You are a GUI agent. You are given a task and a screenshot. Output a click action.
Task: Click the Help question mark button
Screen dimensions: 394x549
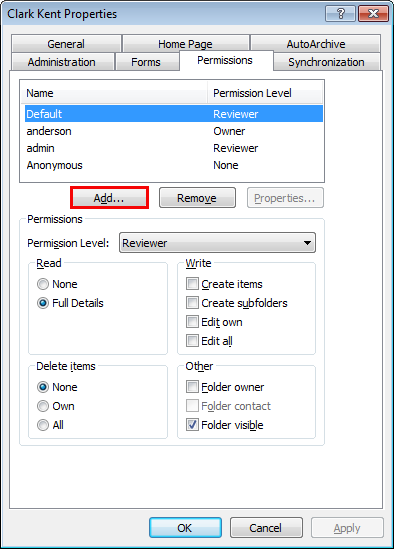pyautogui.click(x=340, y=14)
